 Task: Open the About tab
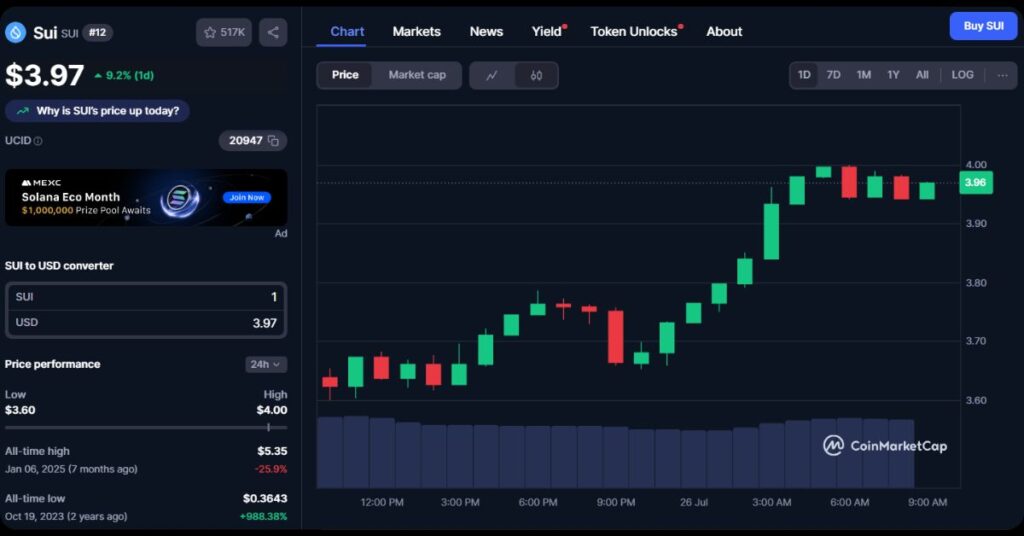[x=724, y=31]
